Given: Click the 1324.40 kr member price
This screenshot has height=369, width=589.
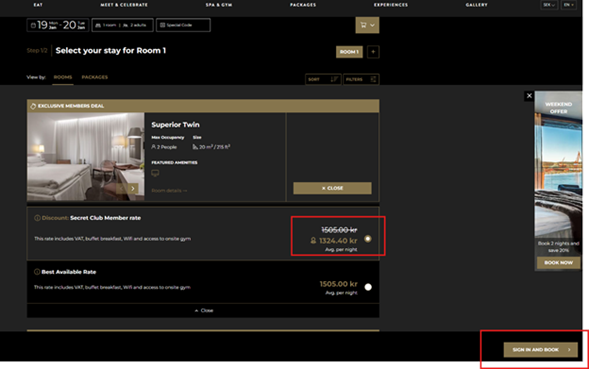Looking at the screenshot, I should (x=338, y=240).
